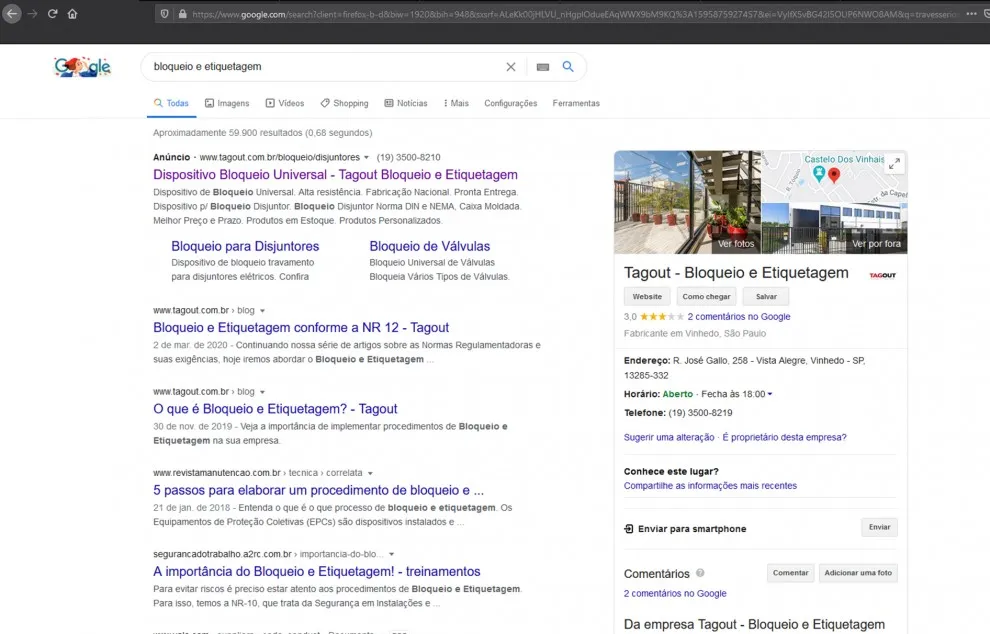990x634 pixels.
Task: Open the Mais menu
Action: [456, 103]
